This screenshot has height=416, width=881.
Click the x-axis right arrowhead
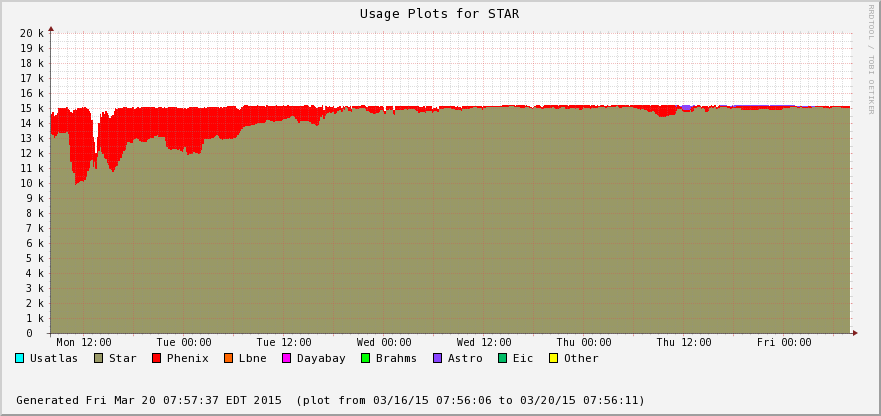[x=855, y=333]
